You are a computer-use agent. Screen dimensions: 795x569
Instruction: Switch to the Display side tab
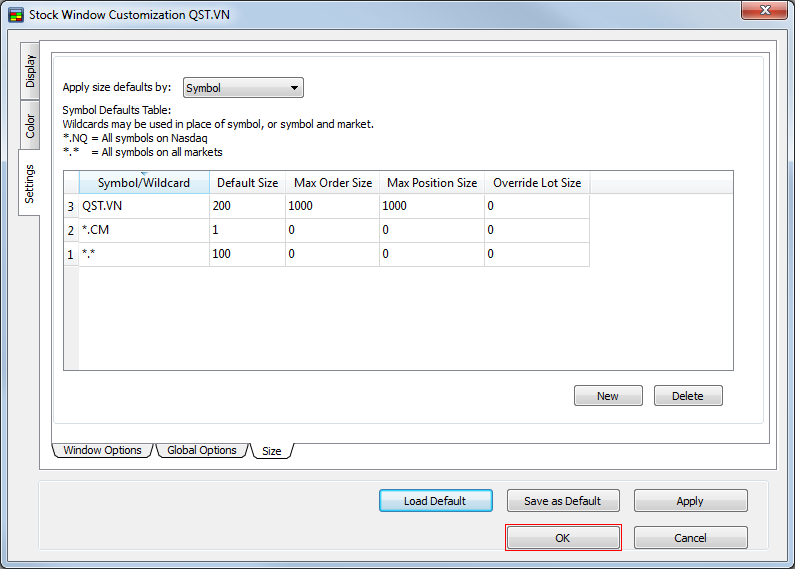31,71
